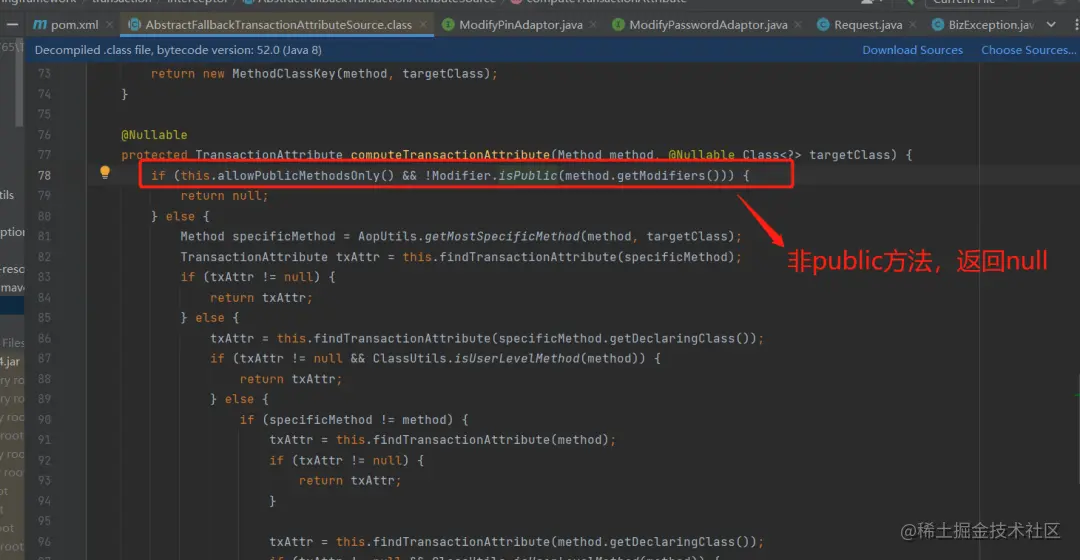Close the ModifyPinAdaptor.java tab
The width and height of the screenshot is (1080, 560).
[x=593, y=25]
